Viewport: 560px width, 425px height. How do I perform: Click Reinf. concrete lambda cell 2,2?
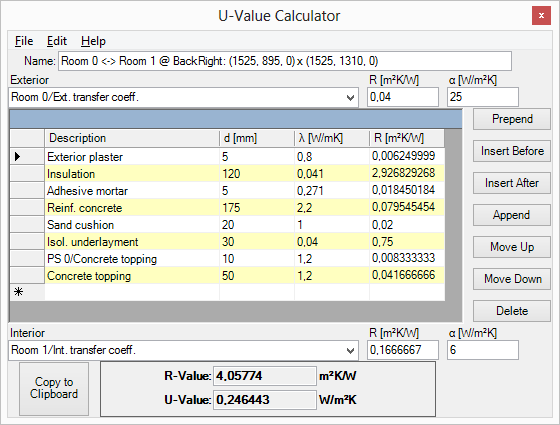tap(332, 208)
